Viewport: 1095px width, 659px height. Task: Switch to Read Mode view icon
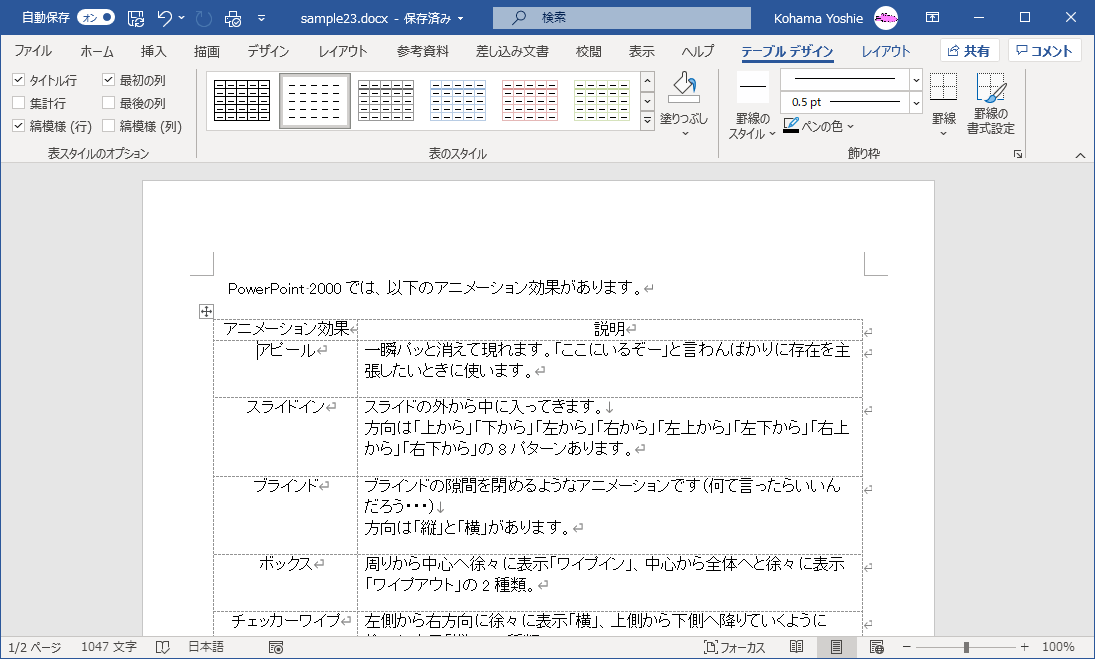click(x=796, y=647)
